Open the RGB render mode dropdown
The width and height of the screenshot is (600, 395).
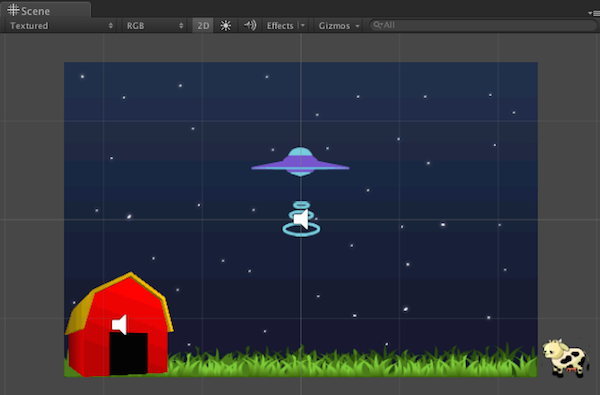pos(154,26)
